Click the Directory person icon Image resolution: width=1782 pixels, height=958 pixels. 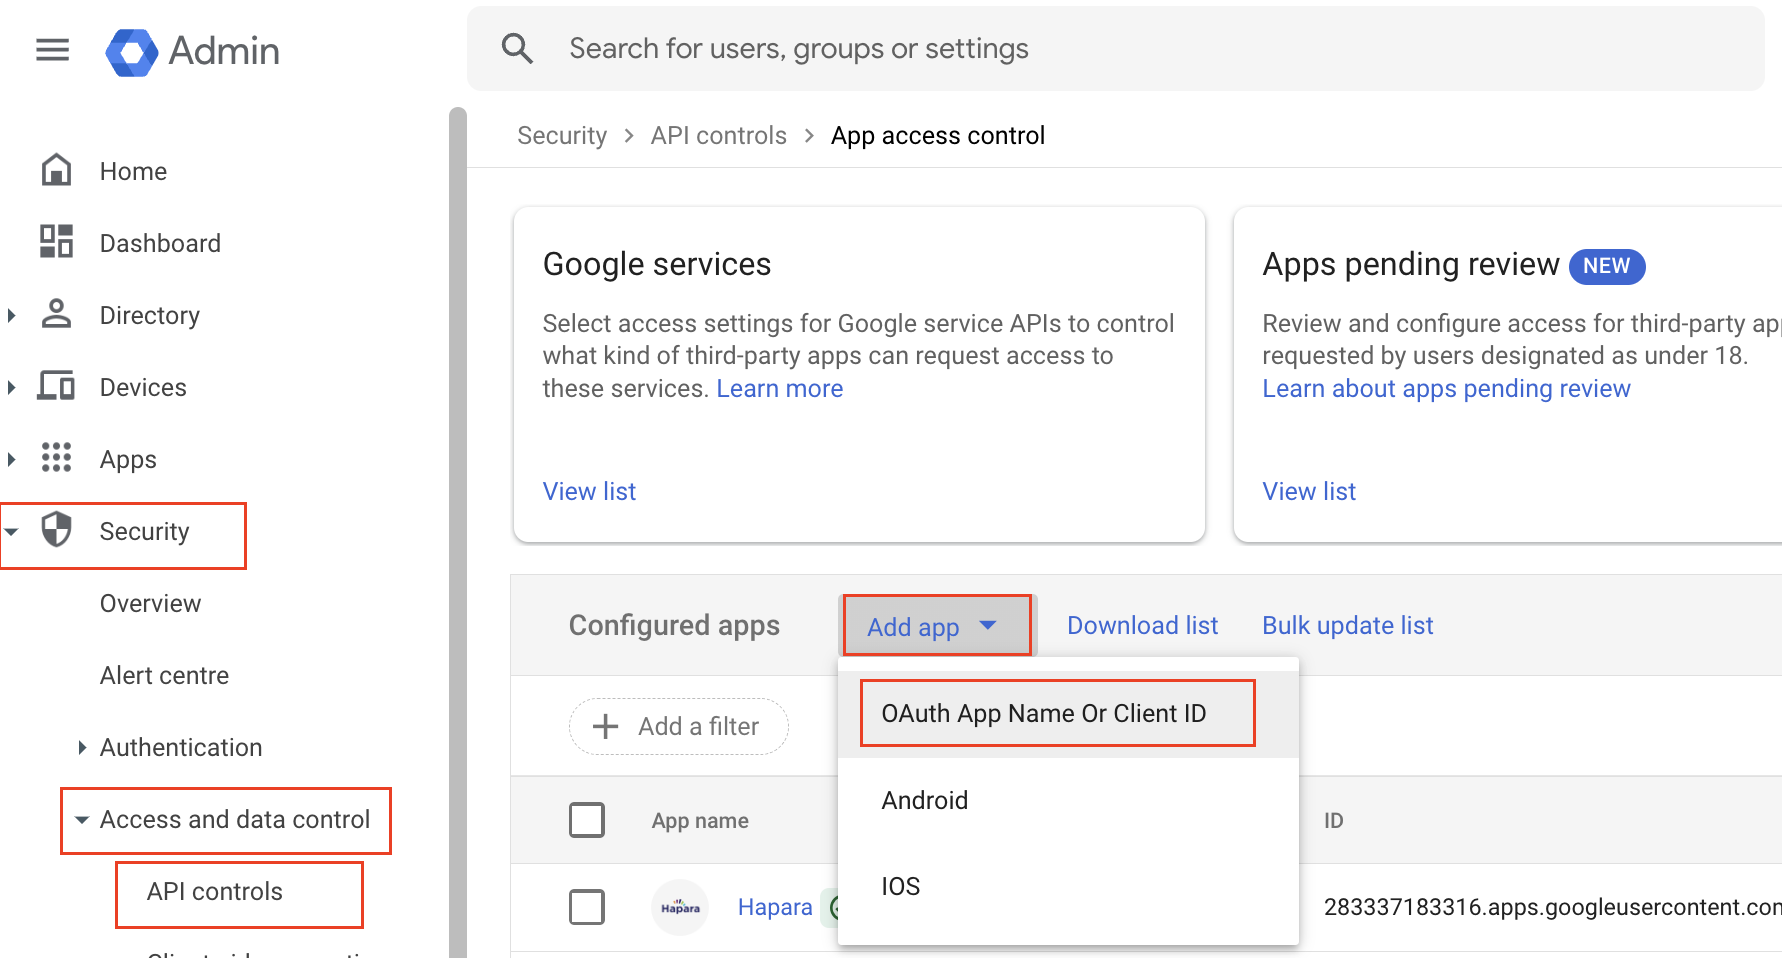pyautogui.click(x=56, y=314)
